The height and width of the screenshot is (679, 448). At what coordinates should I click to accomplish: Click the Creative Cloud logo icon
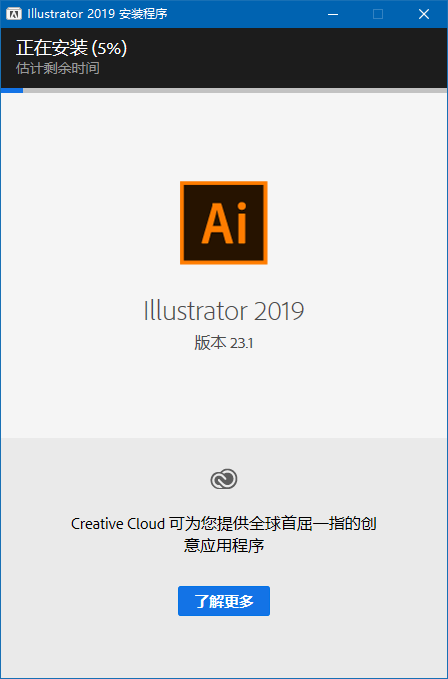click(224, 479)
